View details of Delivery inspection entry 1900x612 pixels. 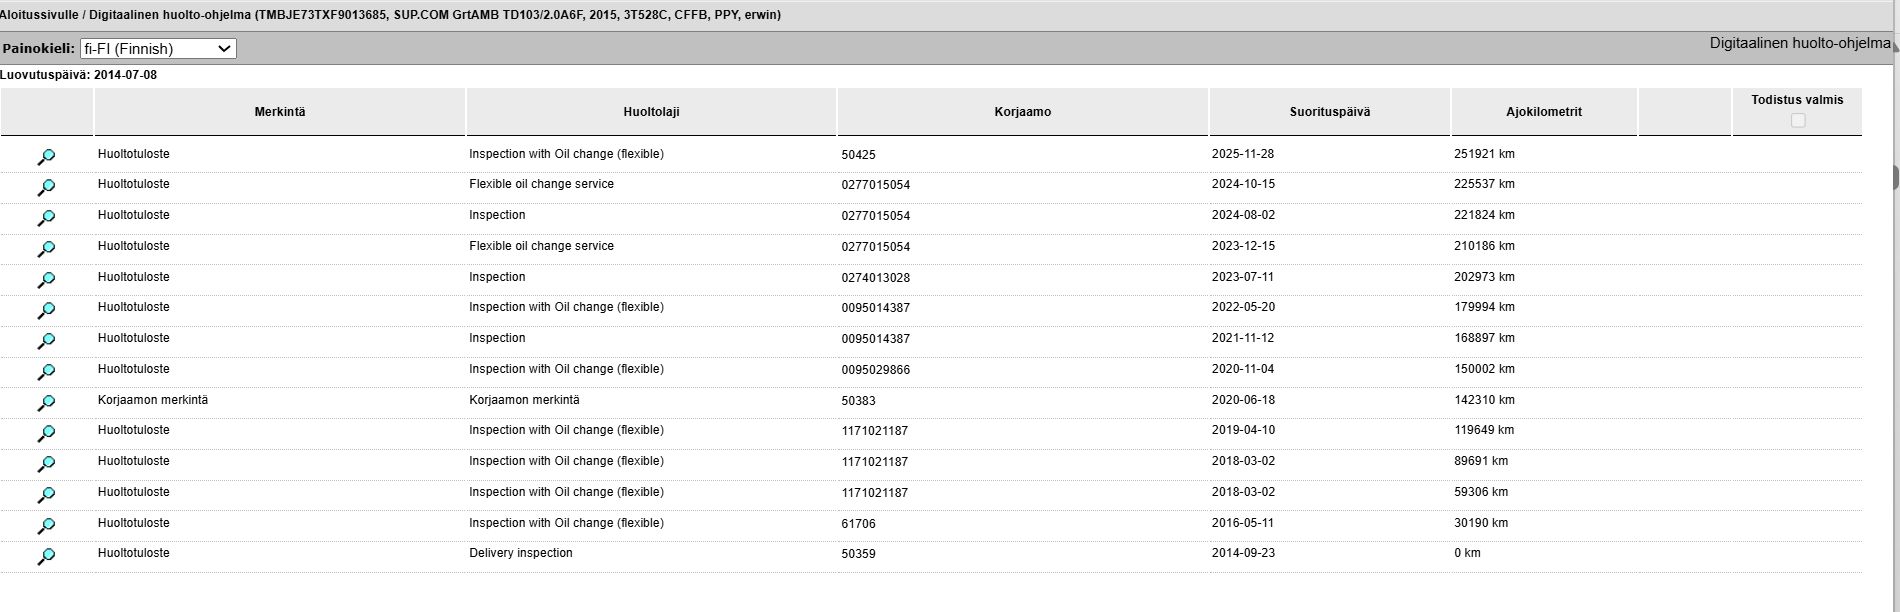tap(46, 556)
